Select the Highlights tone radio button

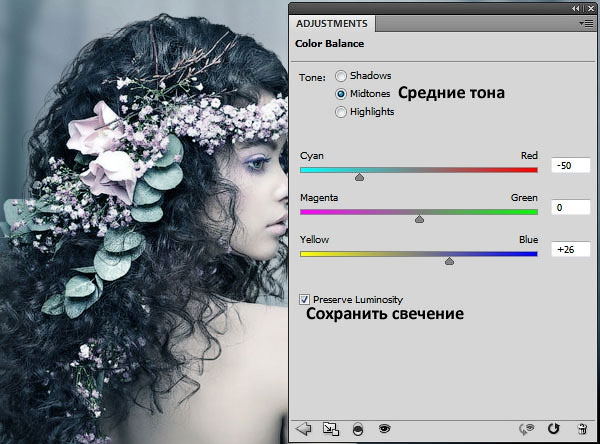point(341,112)
